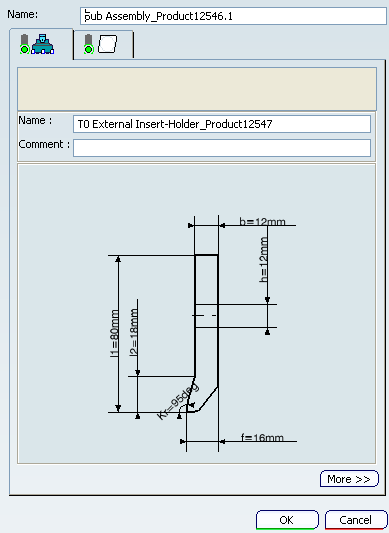Image resolution: width=389 pixels, height=533 pixels.
Task: Focus the Sub Assembly_Product12546.1 name field
Action: click(233, 16)
